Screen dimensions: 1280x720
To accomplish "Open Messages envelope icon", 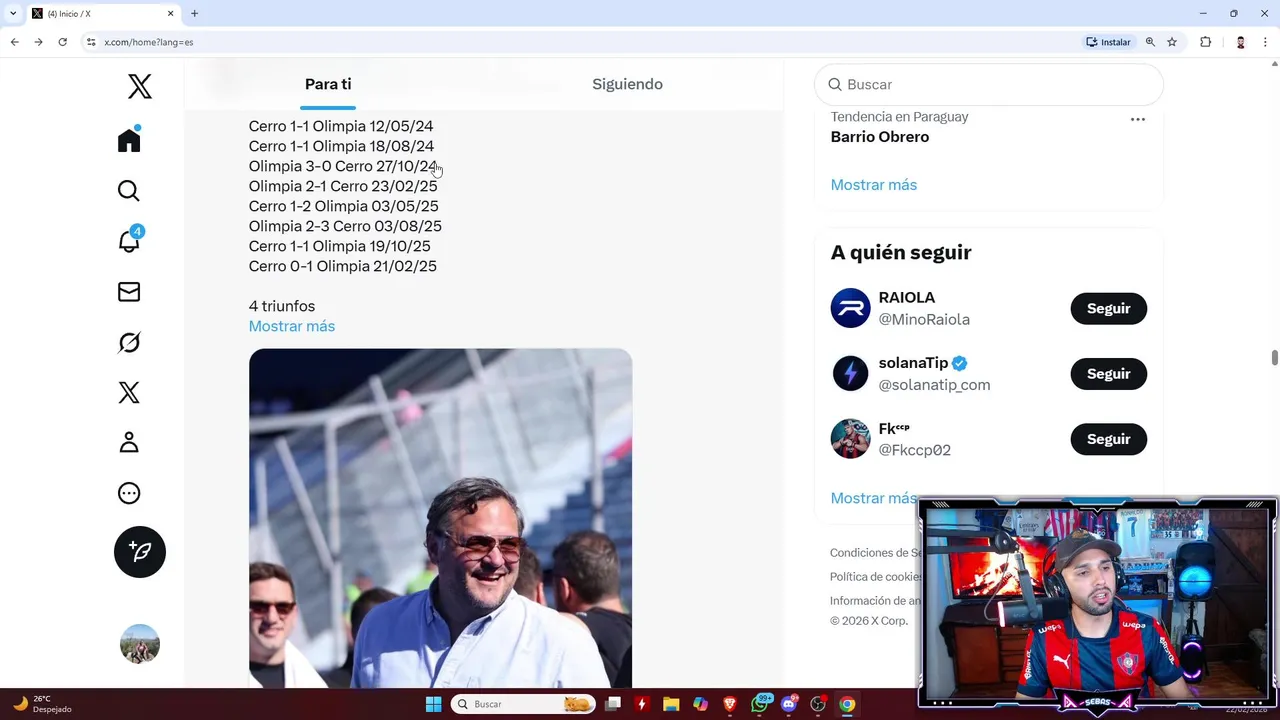I will [x=129, y=292].
